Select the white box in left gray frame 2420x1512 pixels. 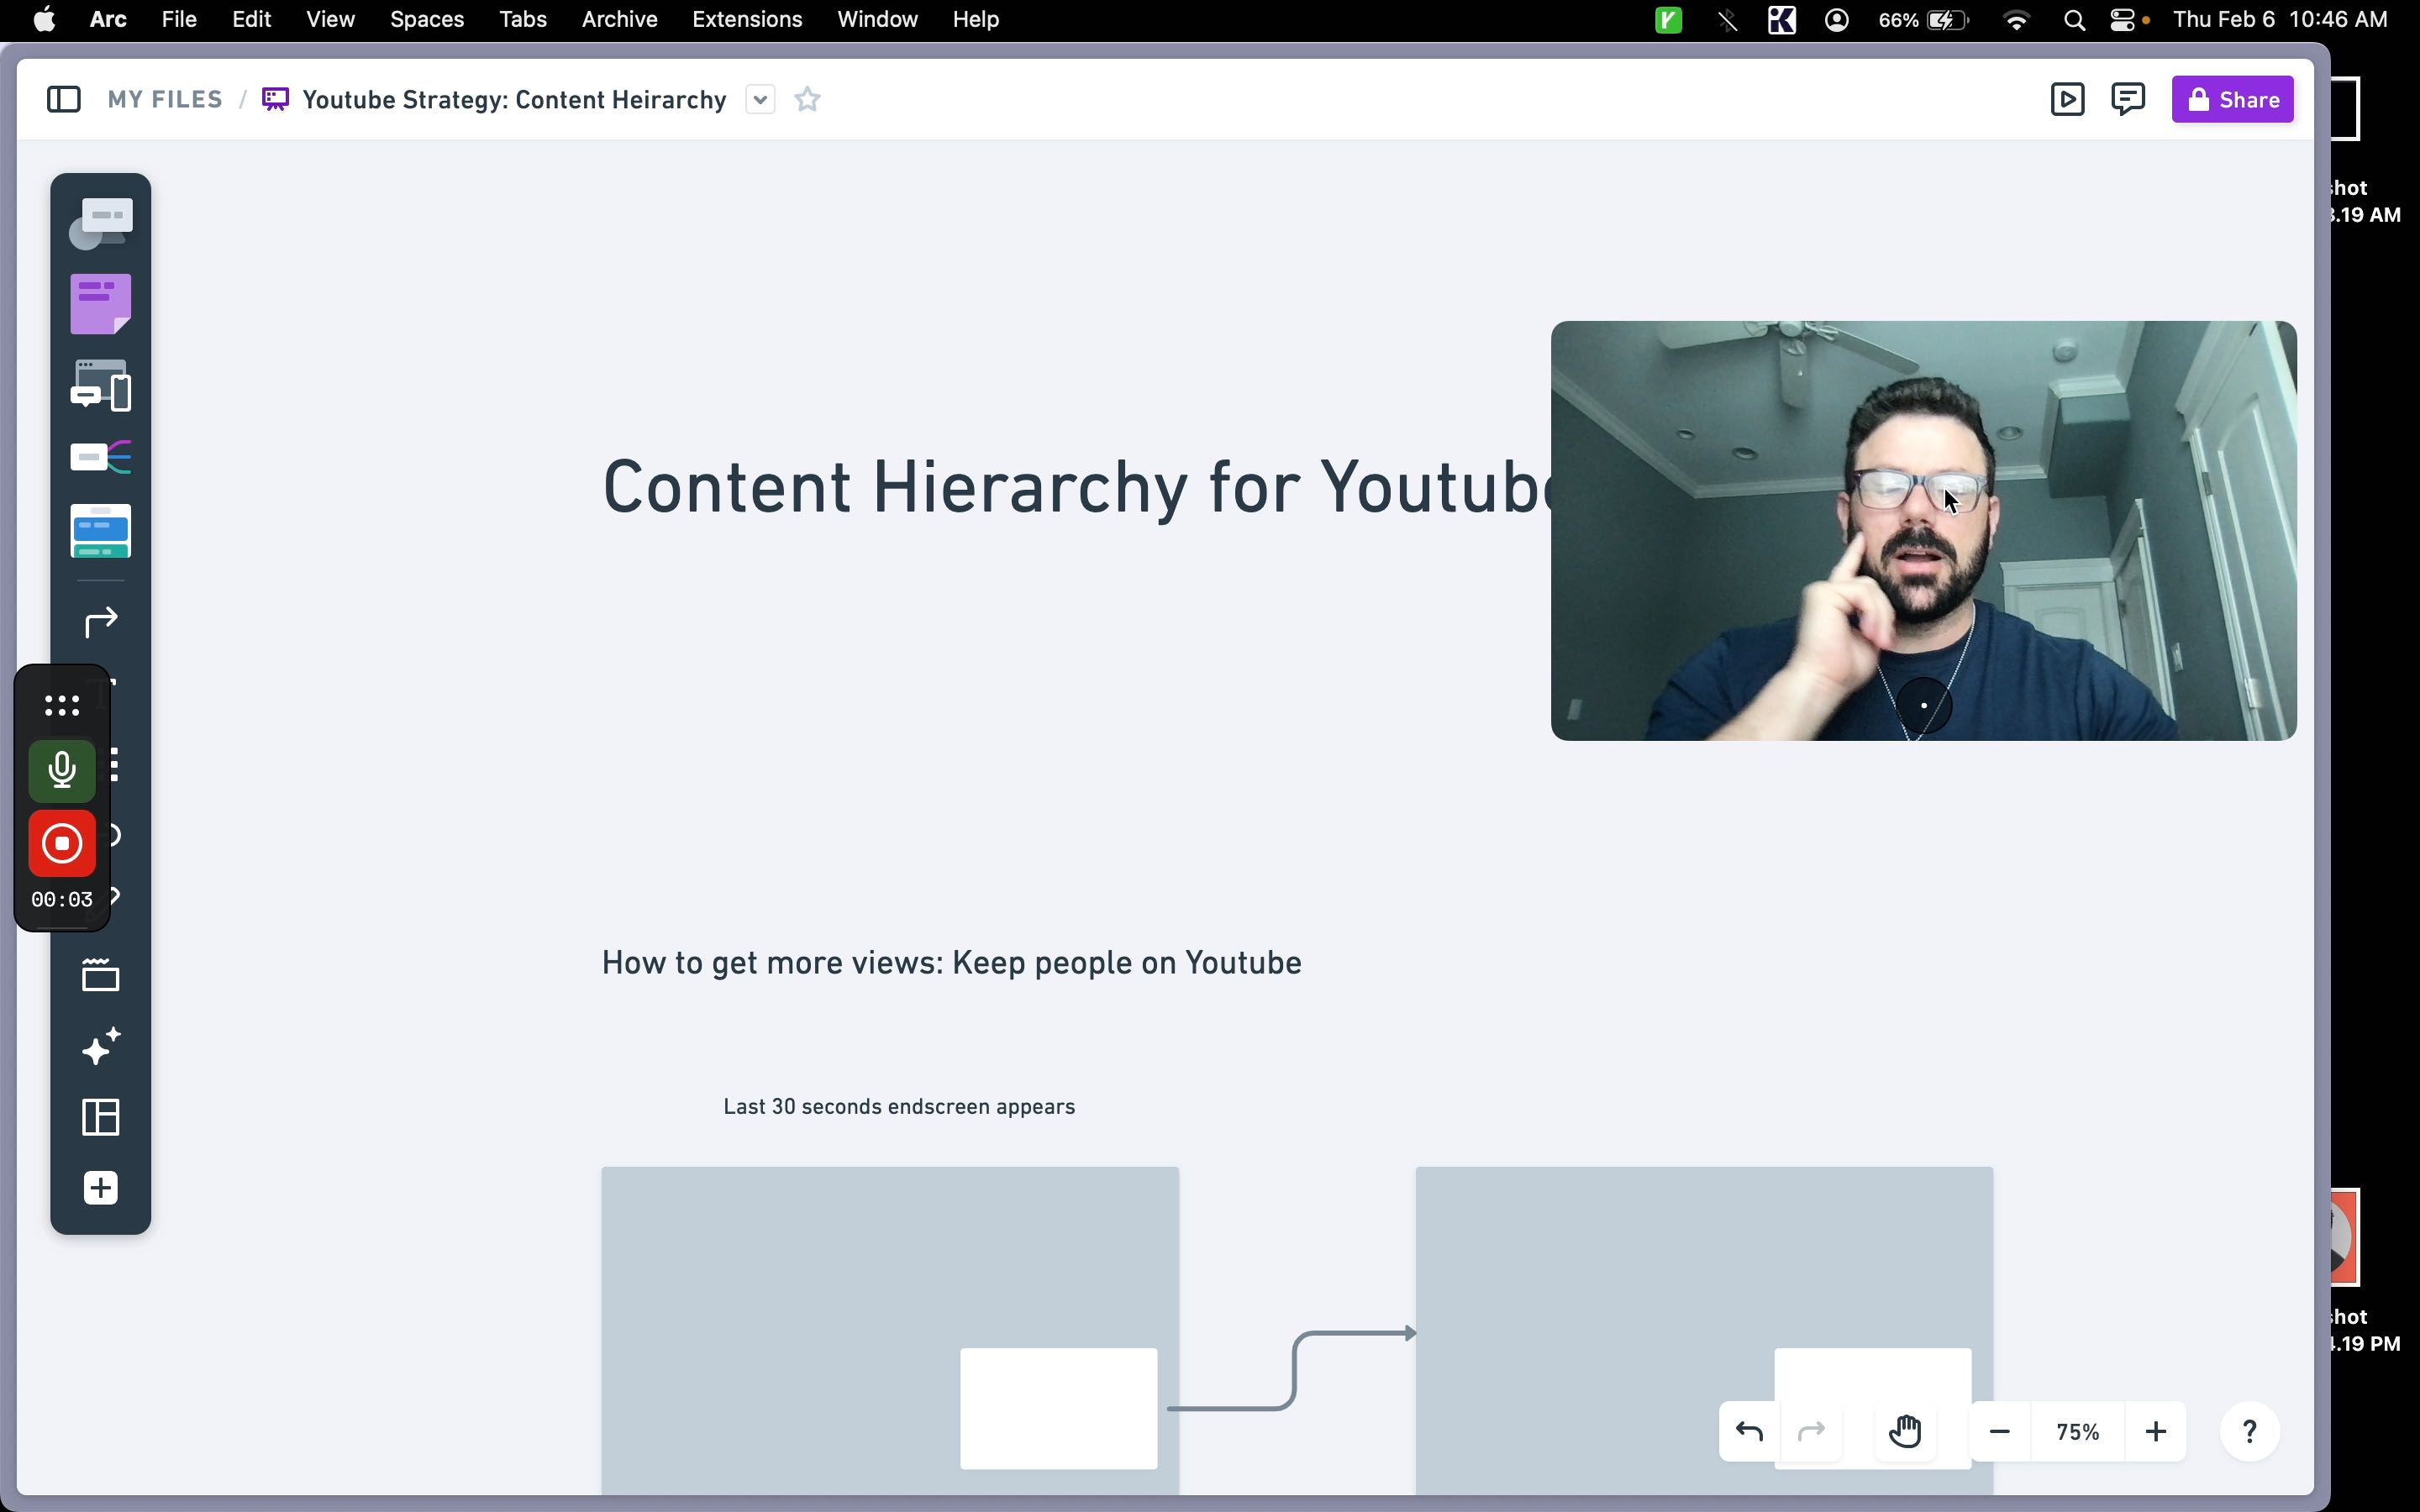coord(1059,1408)
